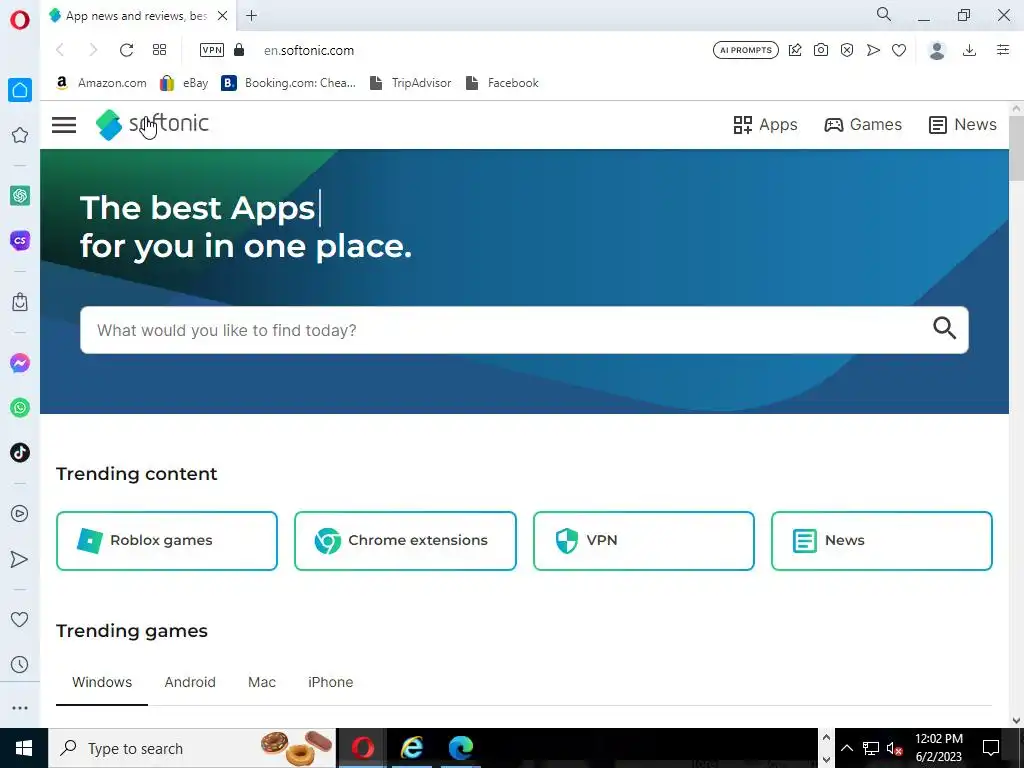Open Amazon.com bookmark
Image resolution: width=1024 pixels, height=768 pixels.
101,83
